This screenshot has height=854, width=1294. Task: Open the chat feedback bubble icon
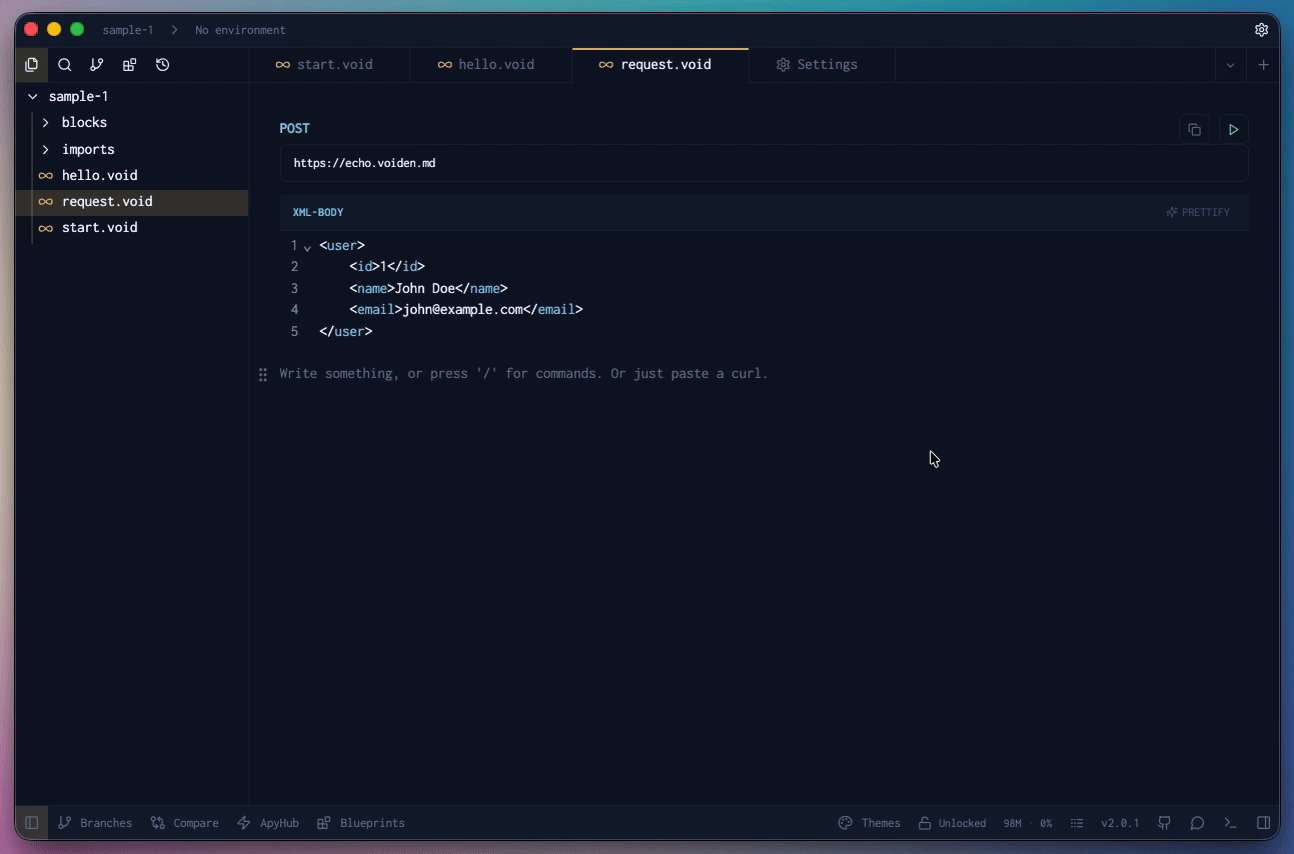click(x=1197, y=823)
